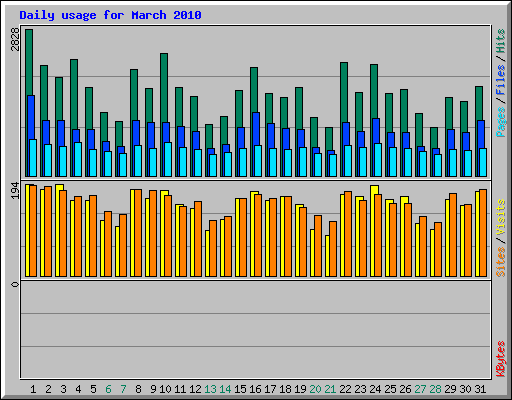Click day 31 on the x-axis

pyautogui.click(x=480, y=389)
